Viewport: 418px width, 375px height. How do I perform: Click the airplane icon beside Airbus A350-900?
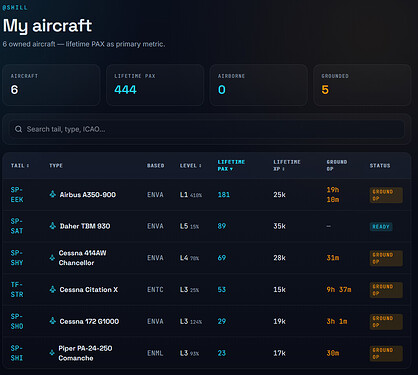click(52, 194)
